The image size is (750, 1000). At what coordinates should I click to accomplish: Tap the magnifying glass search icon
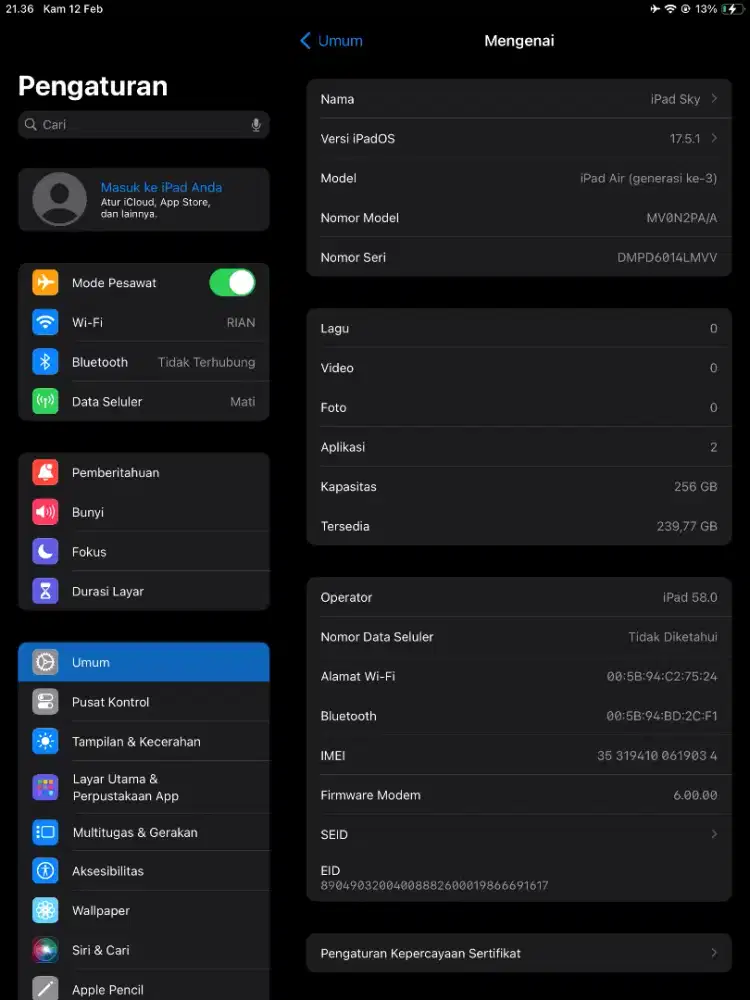click(30, 124)
